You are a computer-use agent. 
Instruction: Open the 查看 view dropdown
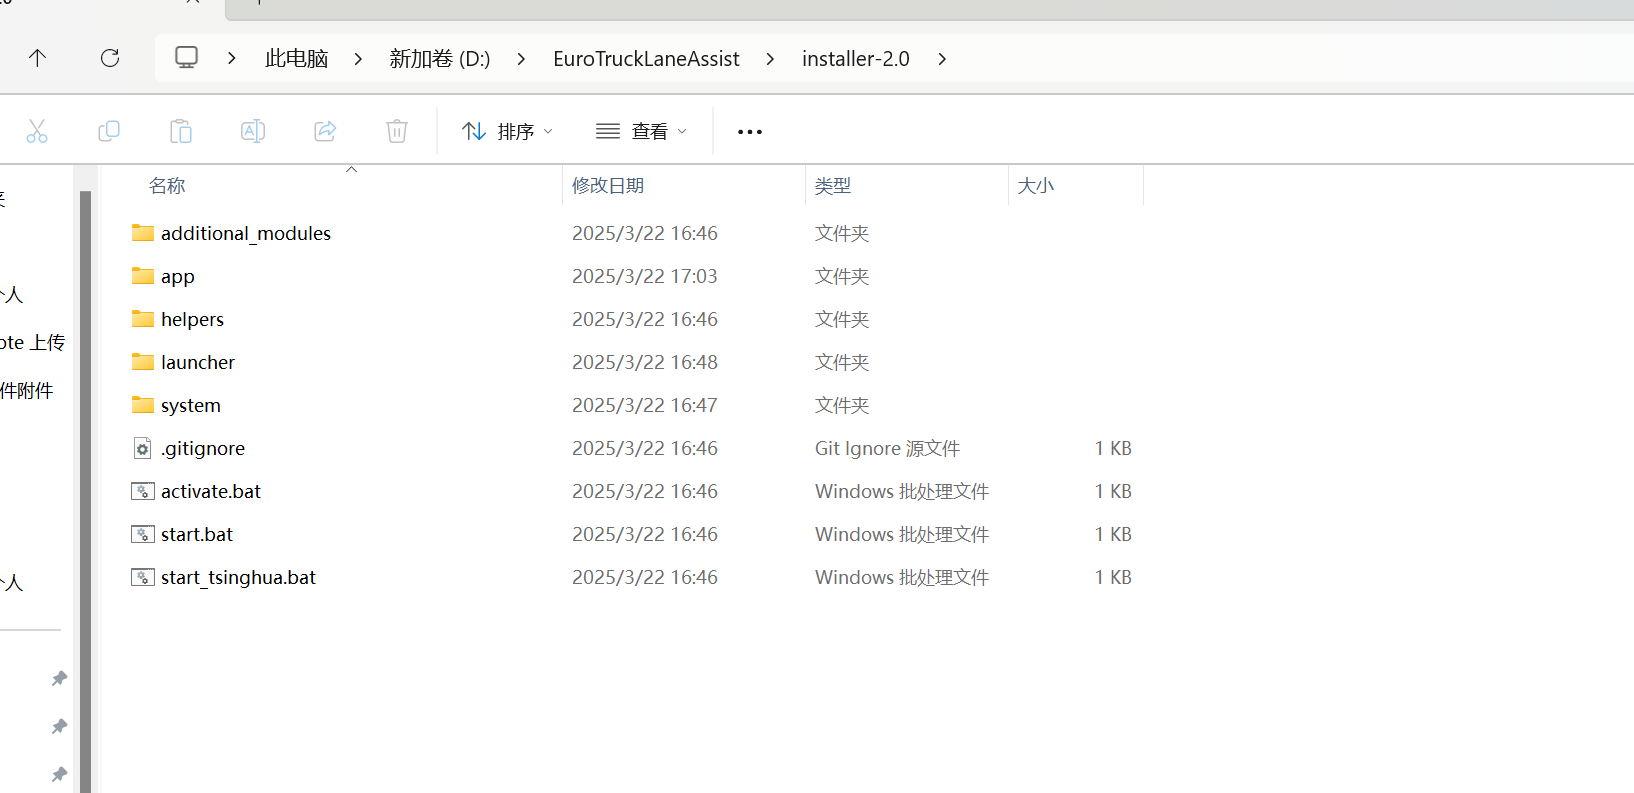click(x=642, y=131)
